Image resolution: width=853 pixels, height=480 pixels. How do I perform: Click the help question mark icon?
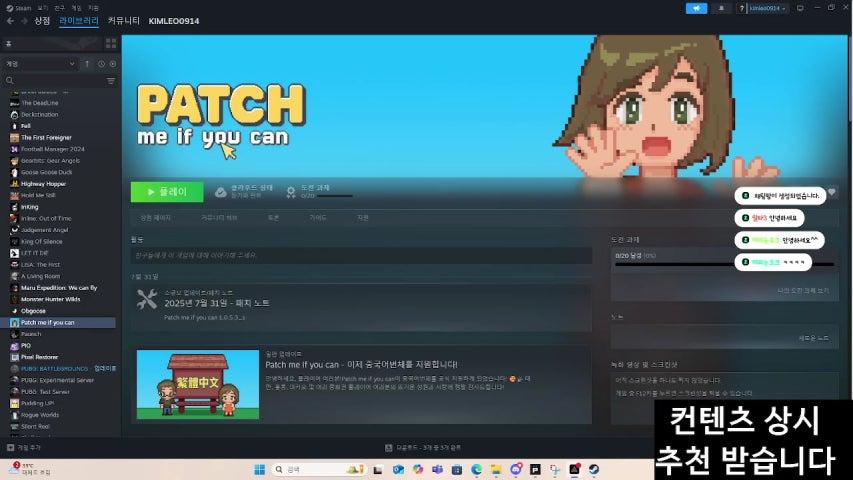[x=741, y=8]
